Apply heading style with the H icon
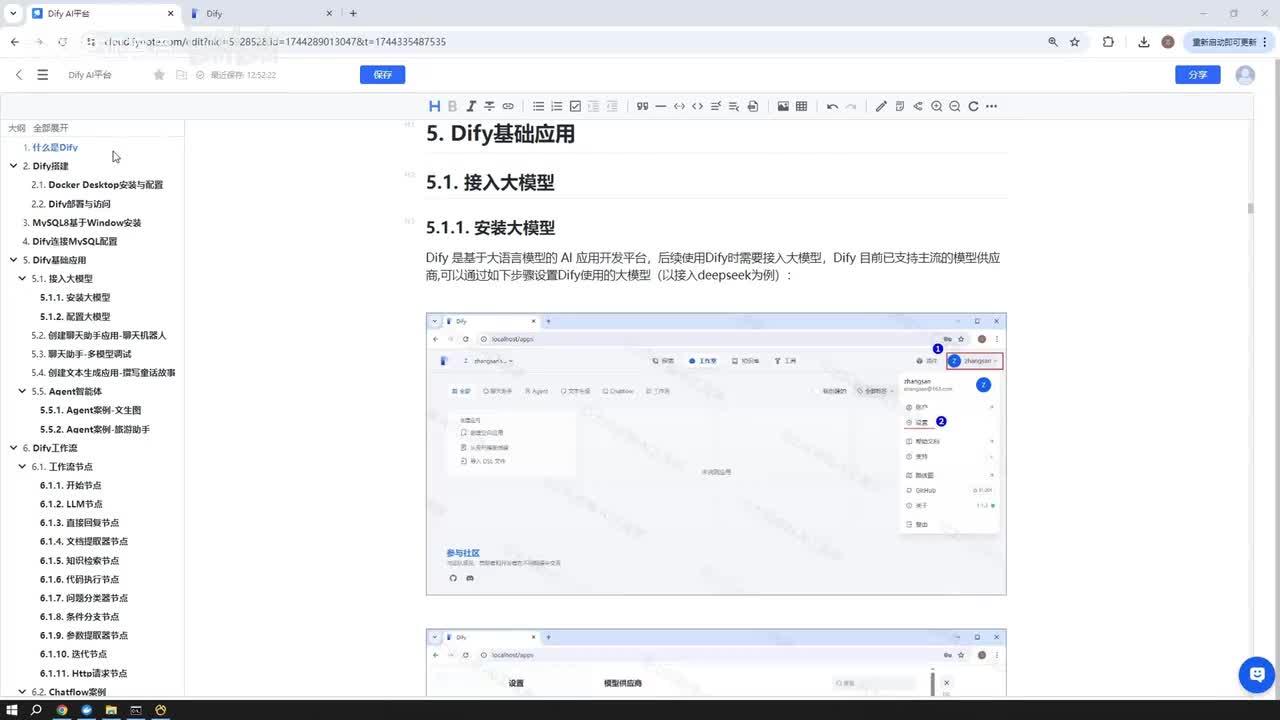 (434, 106)
